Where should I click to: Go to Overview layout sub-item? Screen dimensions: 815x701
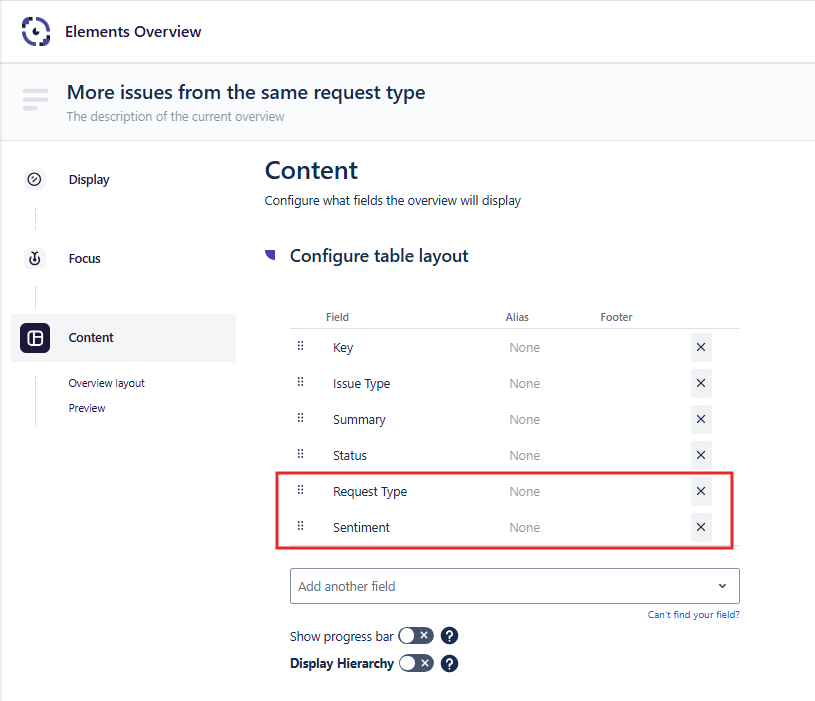tap(106, 383)
